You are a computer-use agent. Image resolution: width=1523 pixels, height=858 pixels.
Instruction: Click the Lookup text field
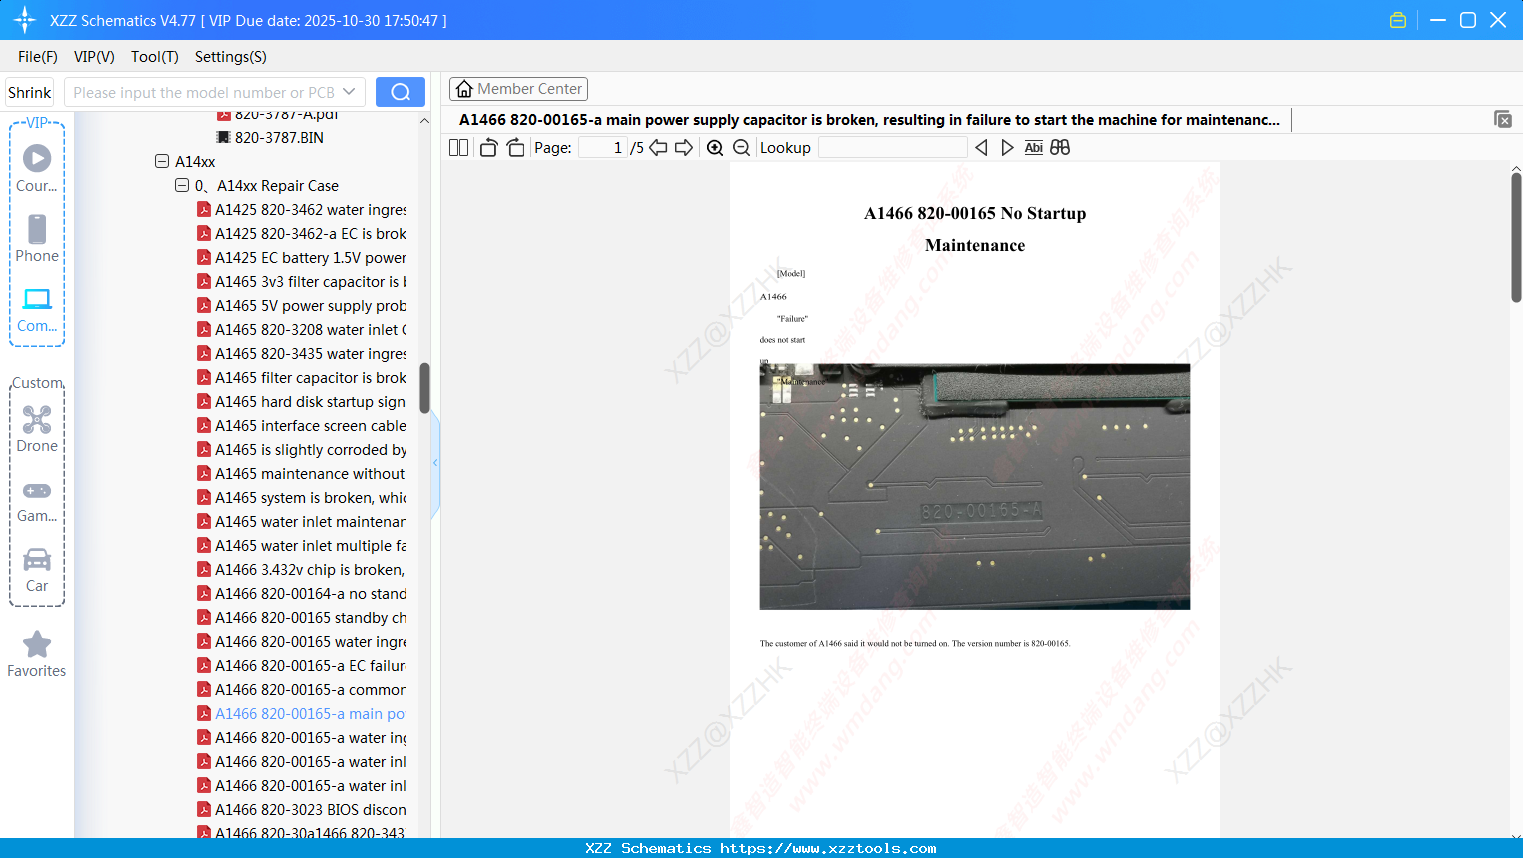tap(893, 148)
